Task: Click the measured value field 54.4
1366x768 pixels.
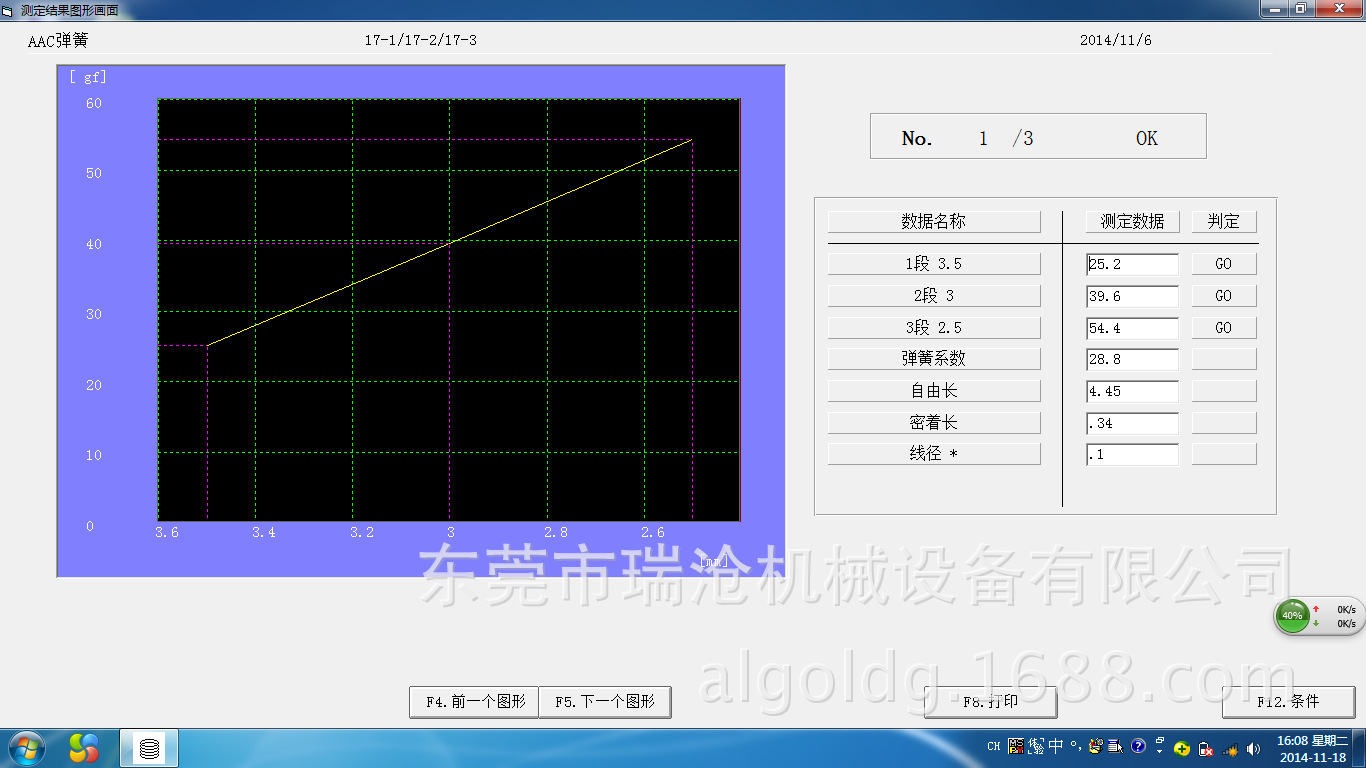Action: pyautogui.click(x=1132, y=328)
